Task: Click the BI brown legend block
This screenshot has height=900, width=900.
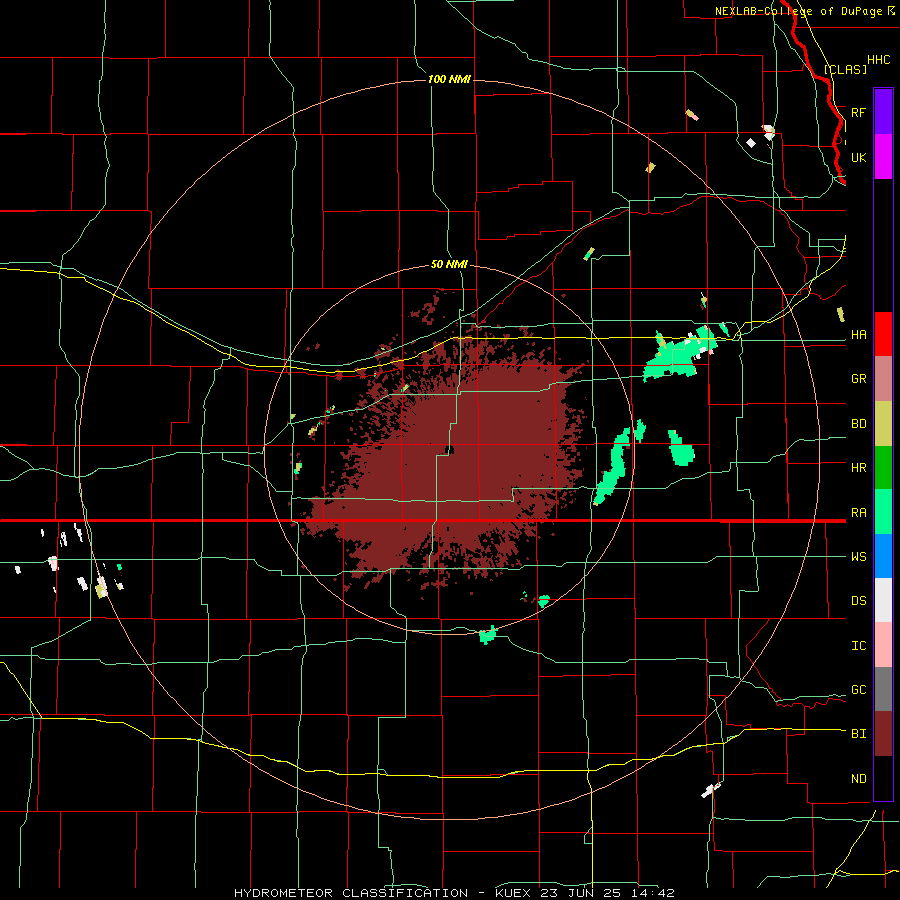Action: pyautogui.click(x=883, y=734)
